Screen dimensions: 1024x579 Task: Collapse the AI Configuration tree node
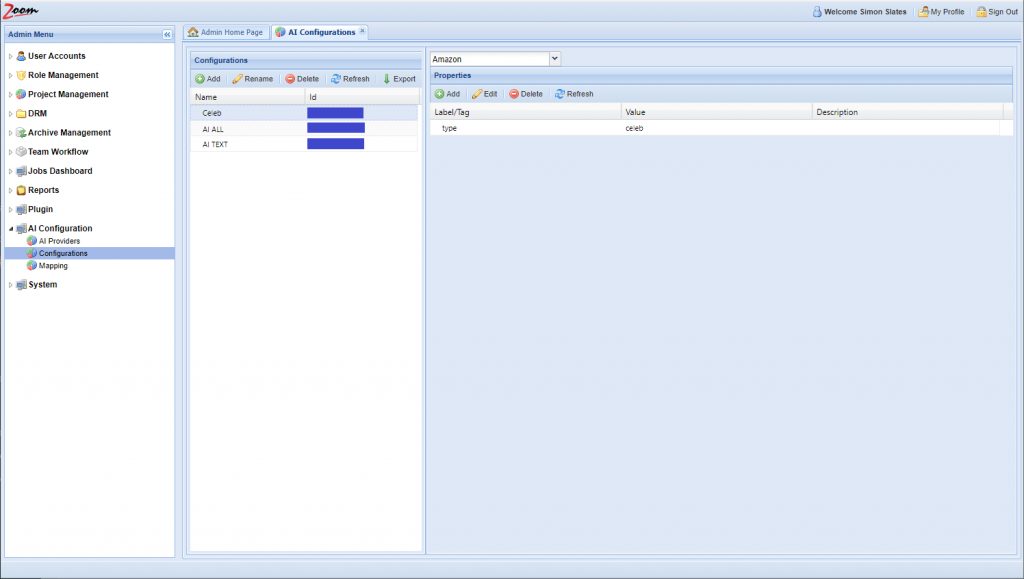(x=10, y=229)
